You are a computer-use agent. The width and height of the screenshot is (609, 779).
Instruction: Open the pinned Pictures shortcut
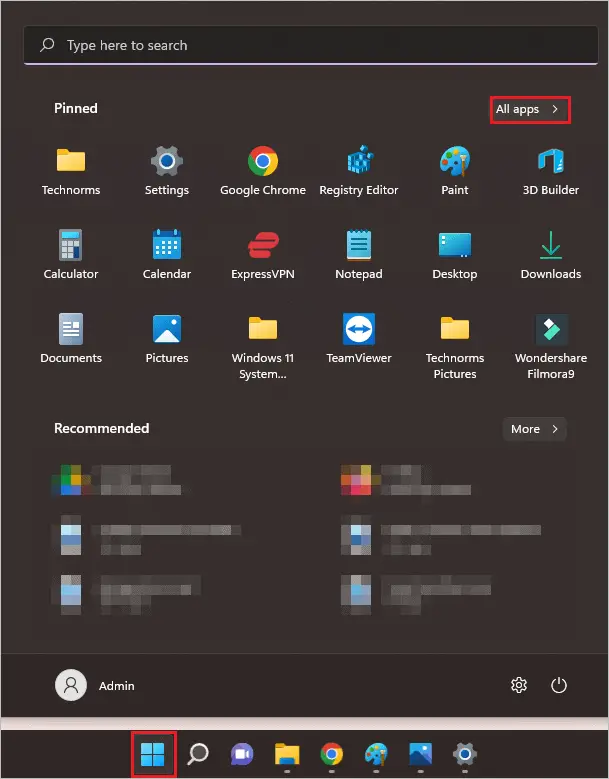[x=166, y=339]
